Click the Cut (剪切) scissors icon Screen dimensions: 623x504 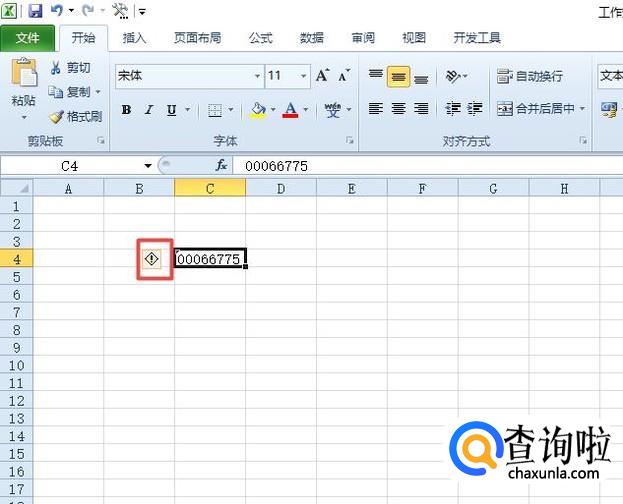click(x=57, y=68)
